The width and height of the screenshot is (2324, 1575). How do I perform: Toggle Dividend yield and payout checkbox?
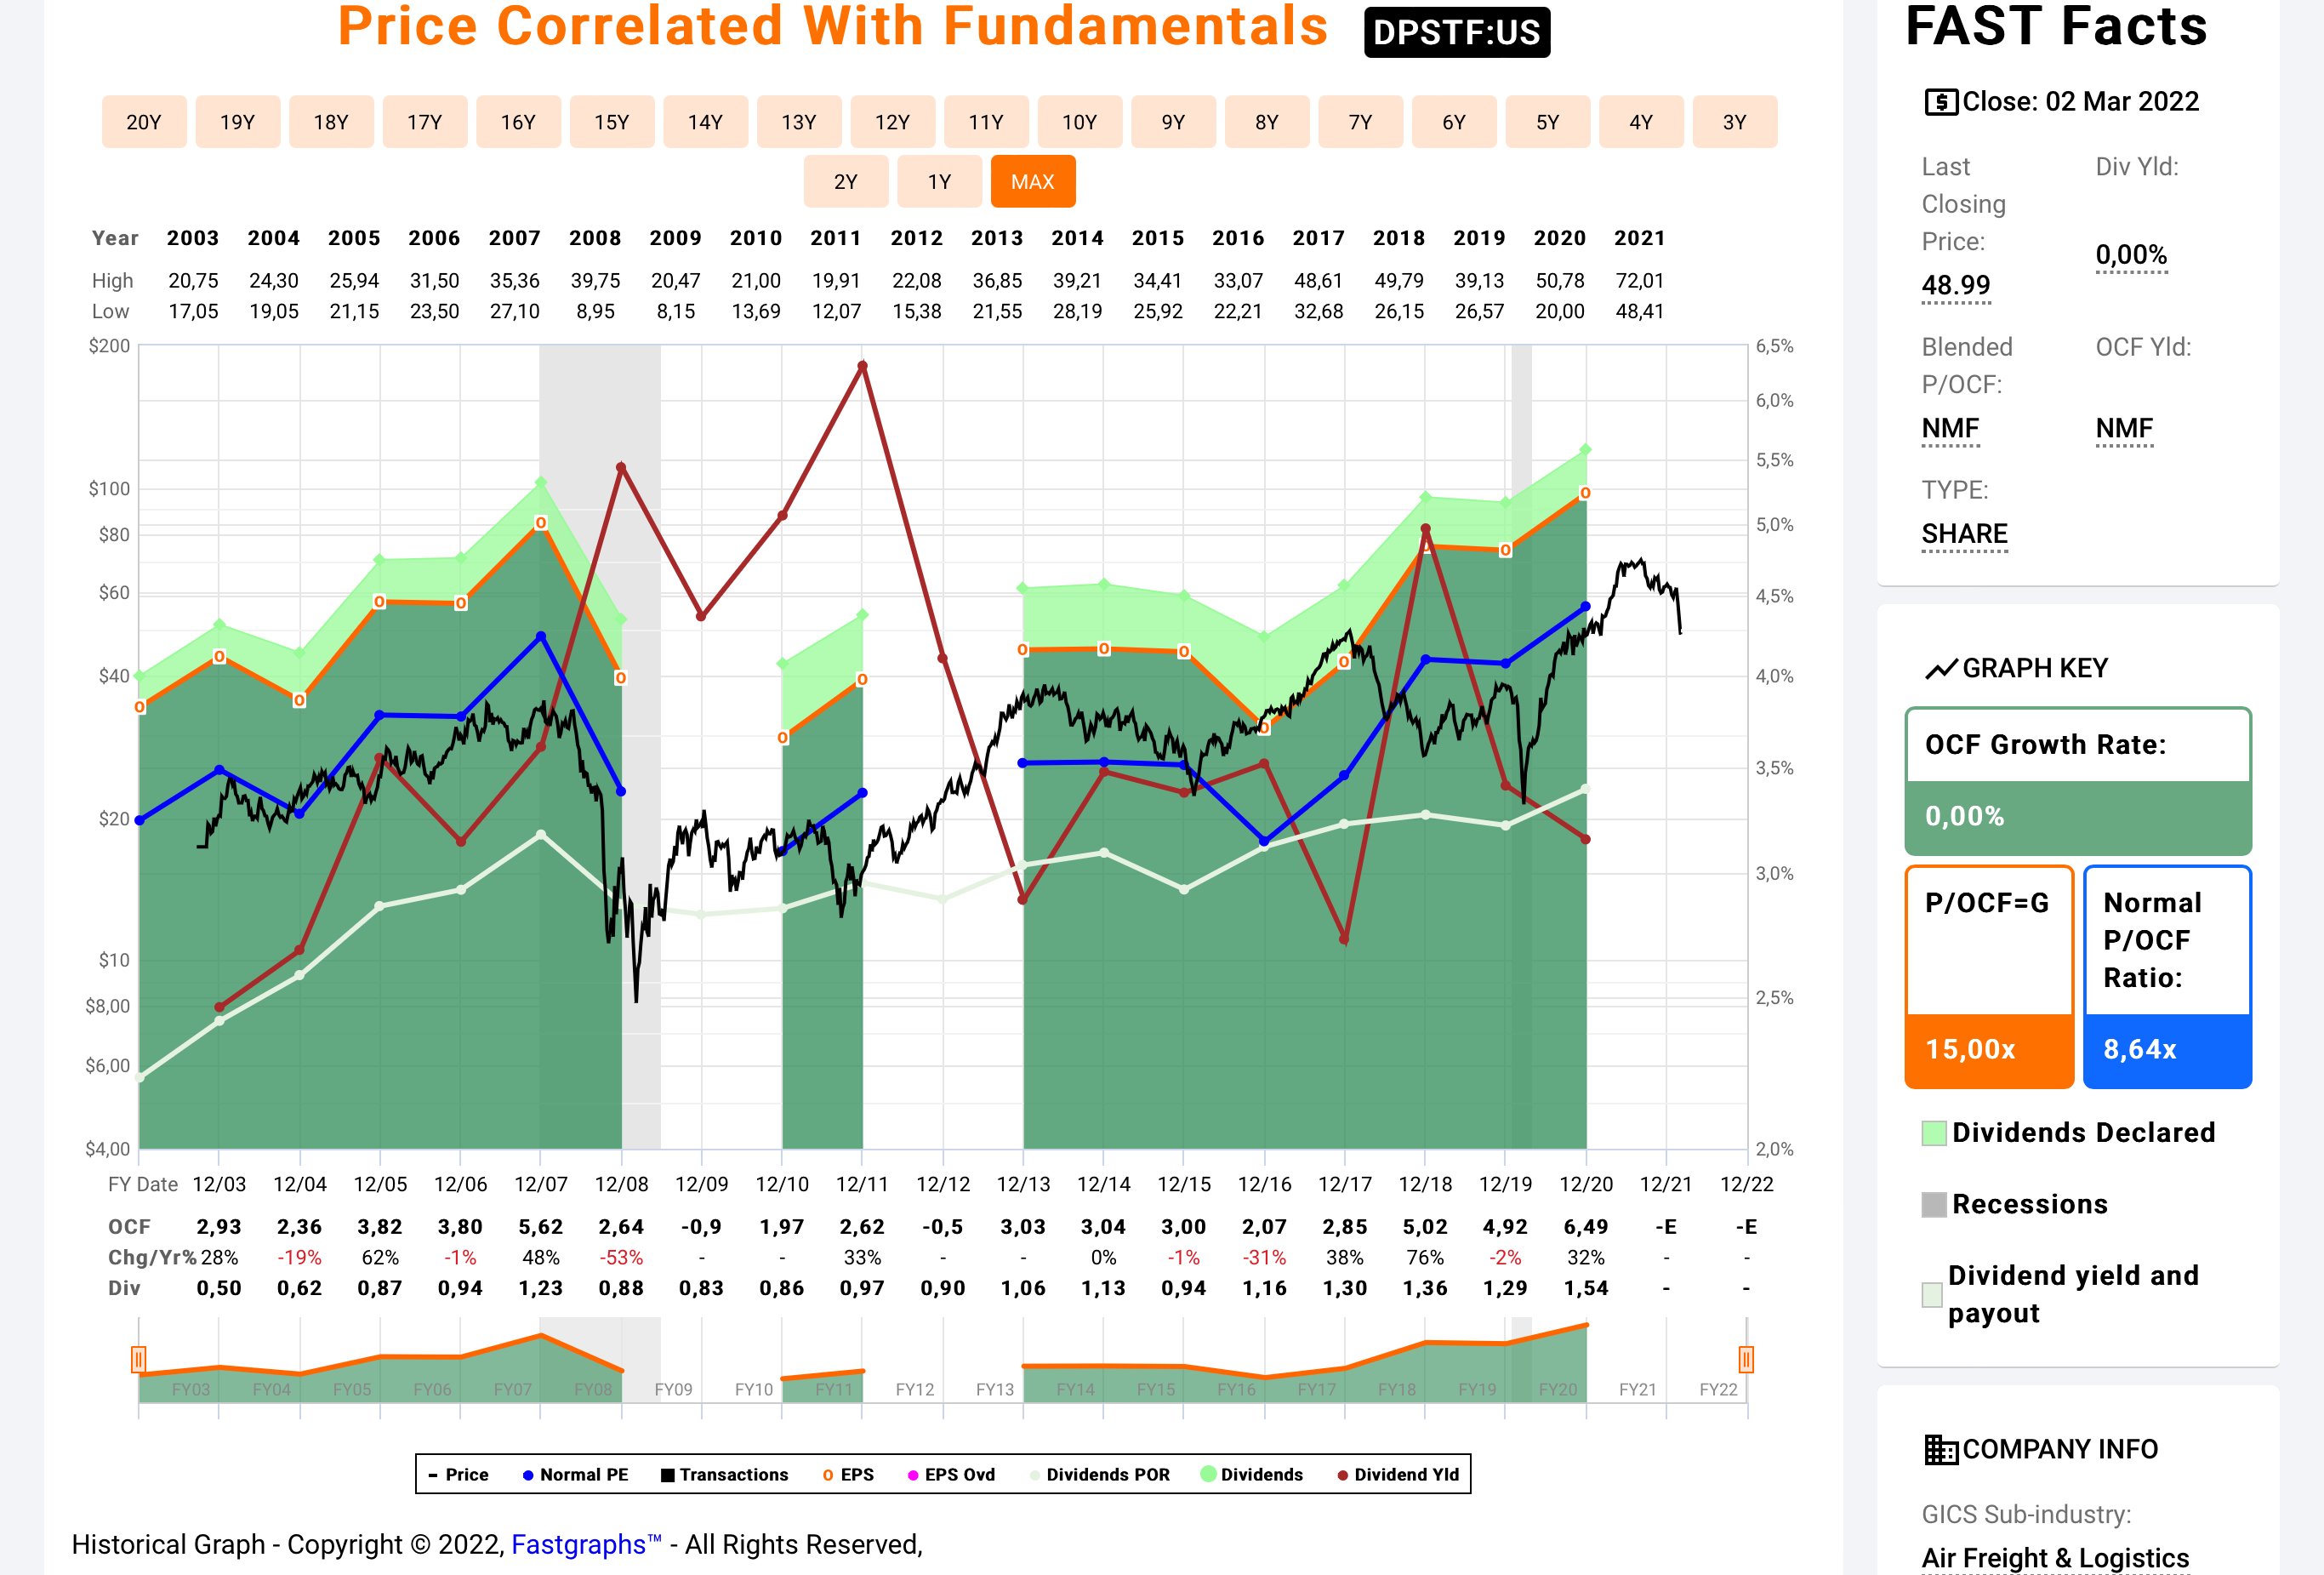(x=1932, y=1295)
